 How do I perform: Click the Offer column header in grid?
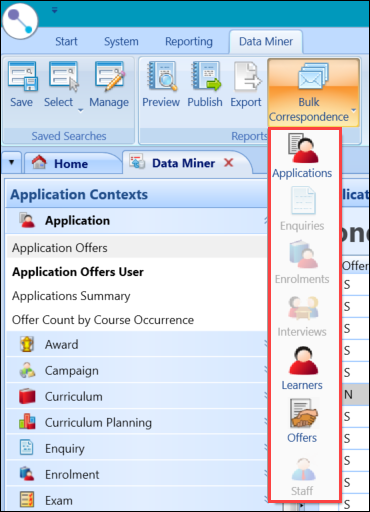355,266
